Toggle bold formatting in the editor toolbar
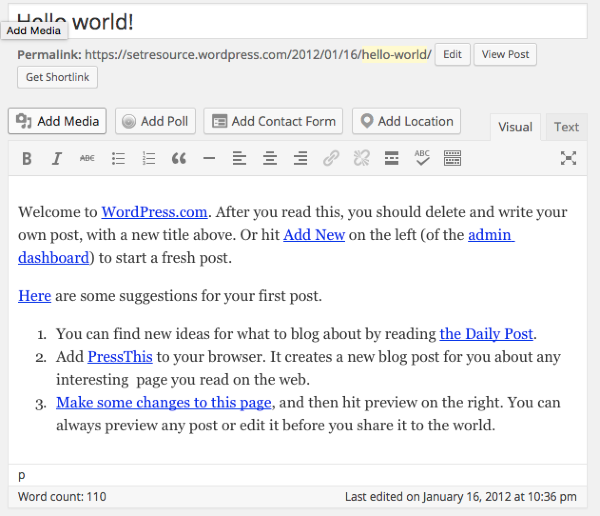 click(27, 158)
